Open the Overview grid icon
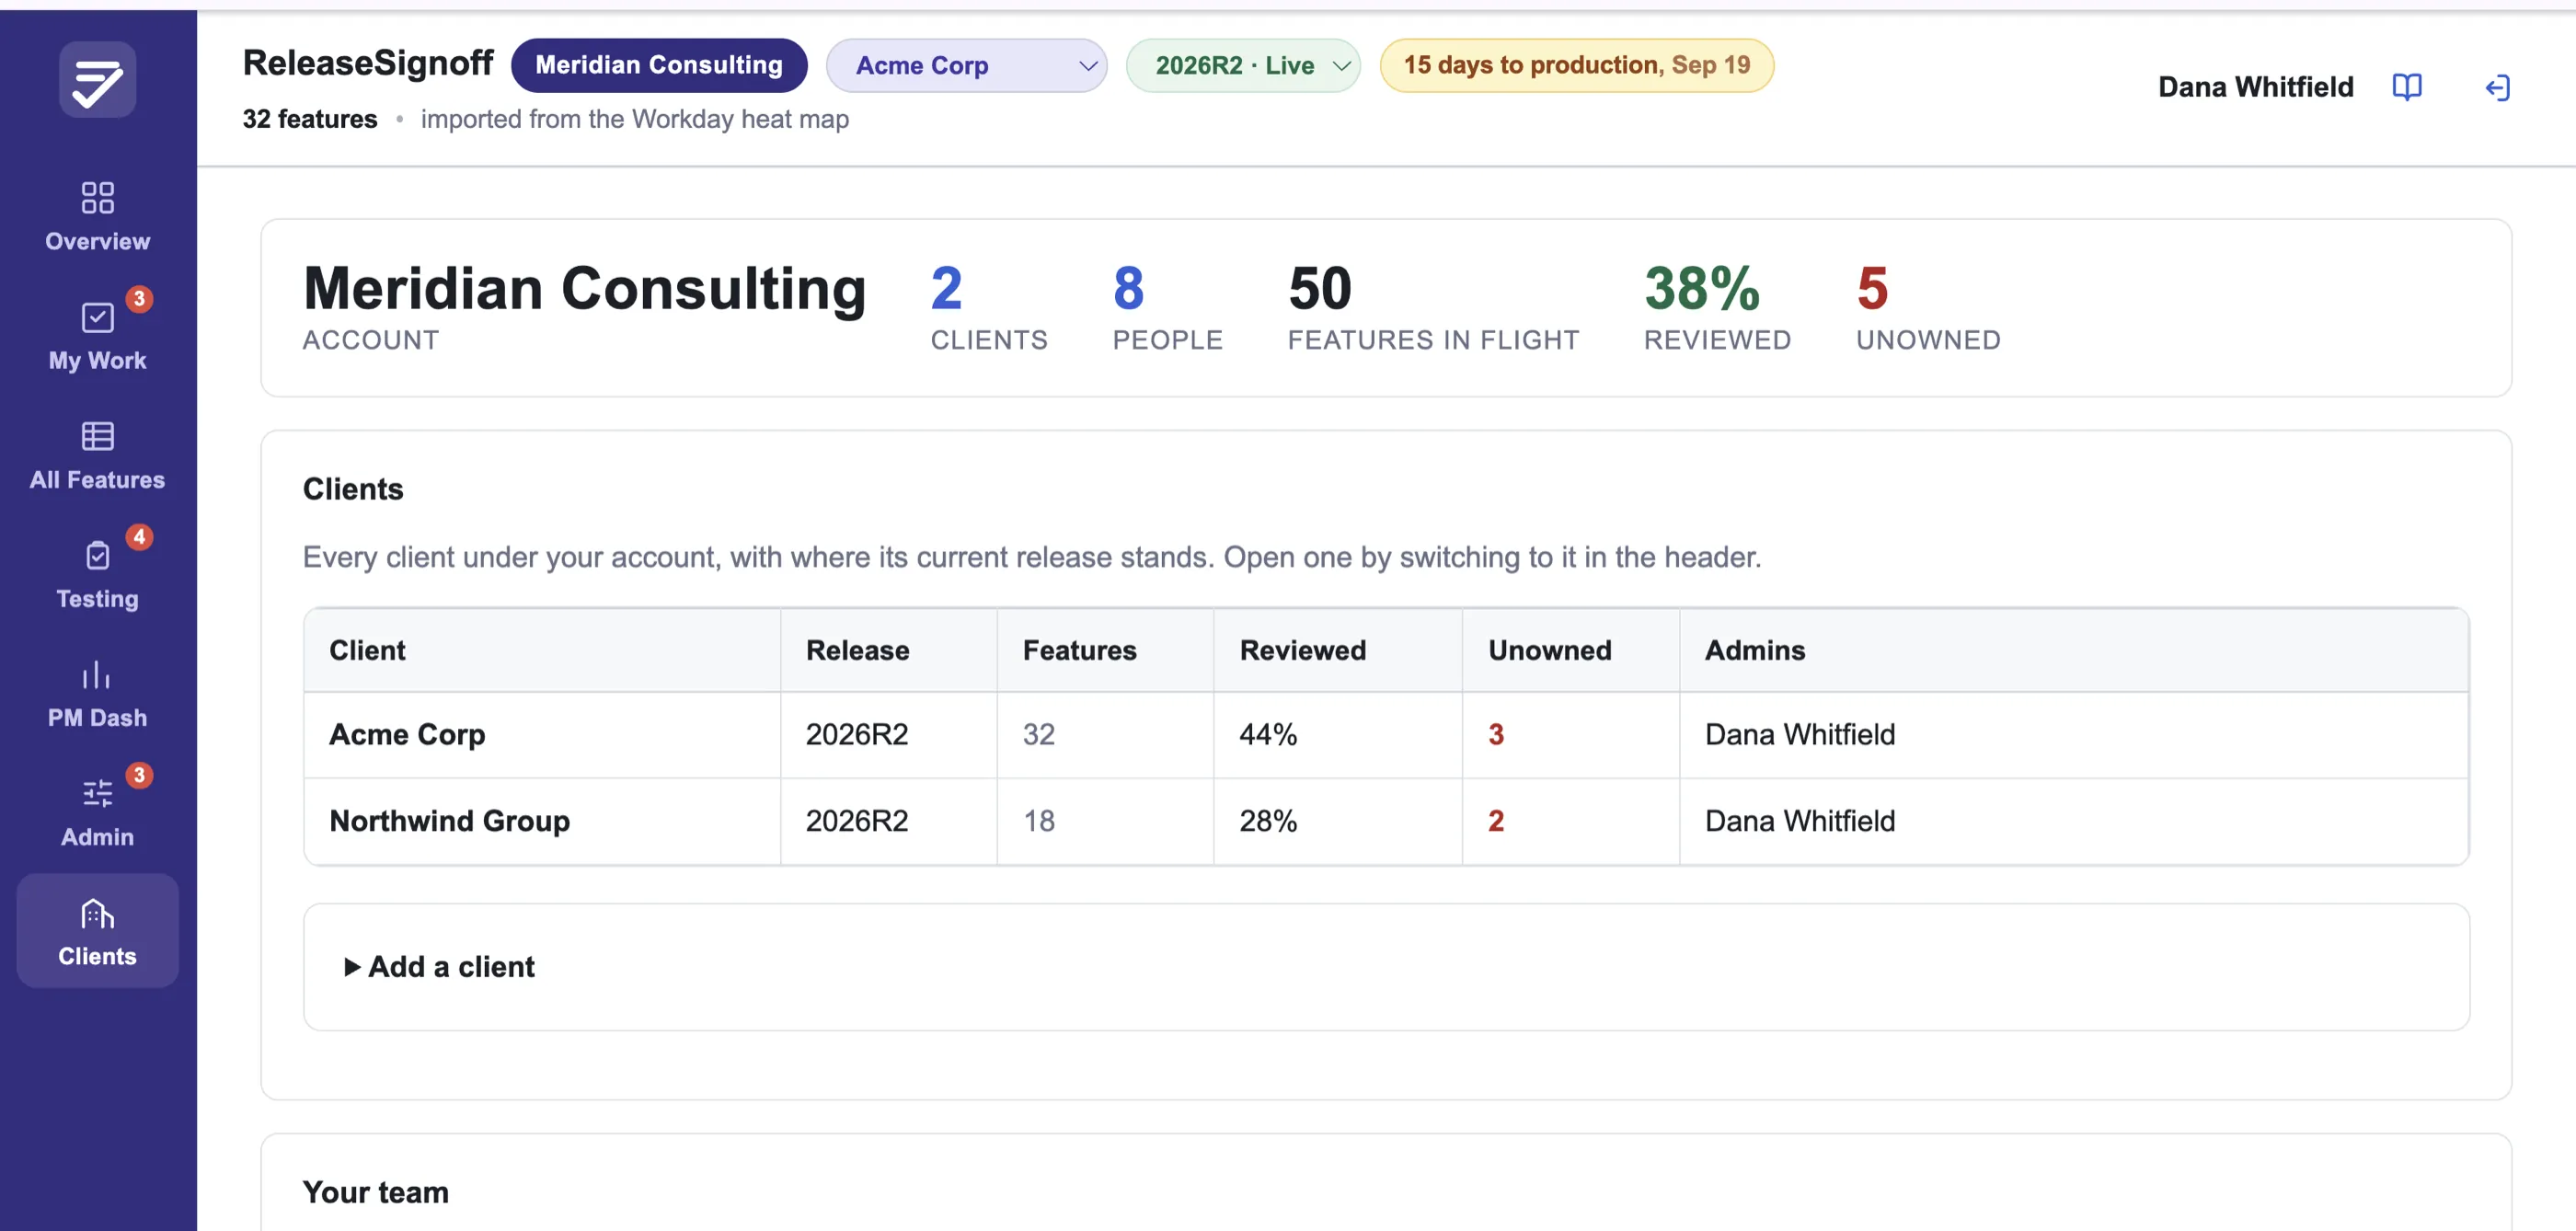This screenshot has width=2576, height=1231. [97, 197]
